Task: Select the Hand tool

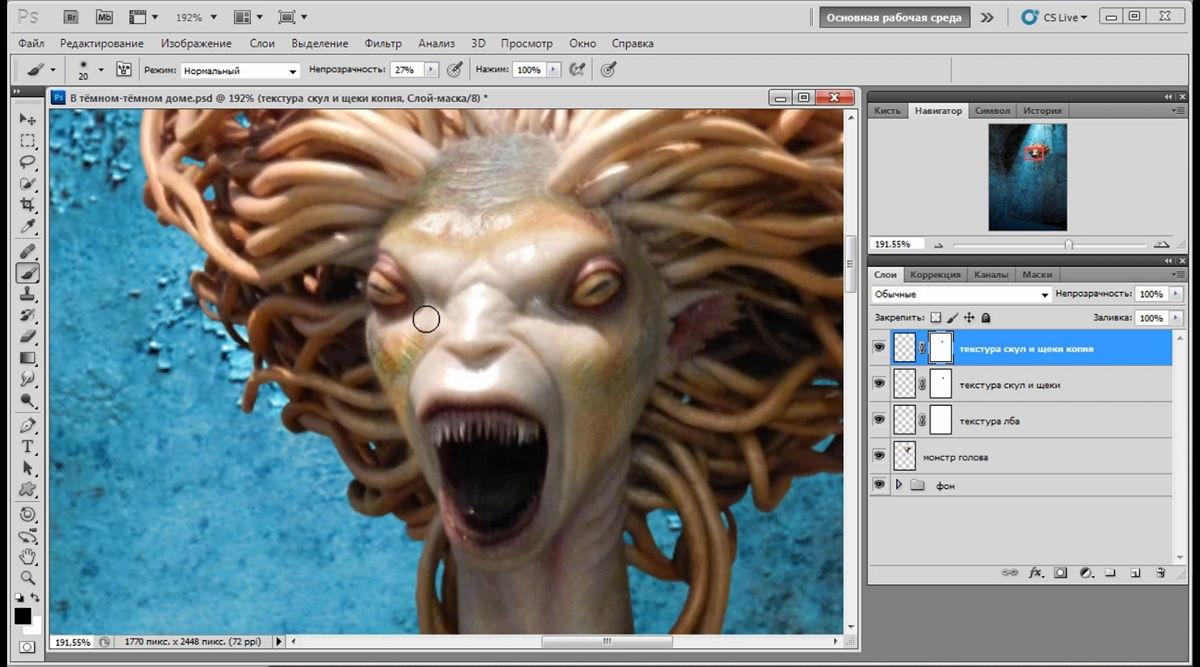Action: [27, 556]
